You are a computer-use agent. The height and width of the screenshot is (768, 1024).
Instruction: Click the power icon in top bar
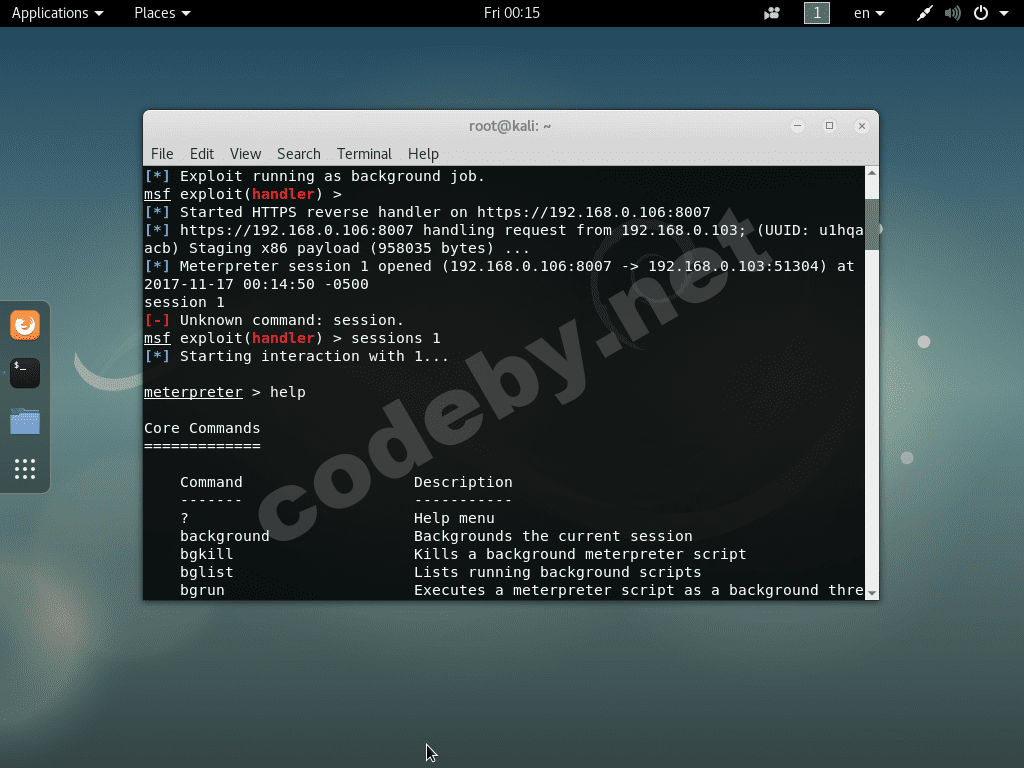point(981,13)
